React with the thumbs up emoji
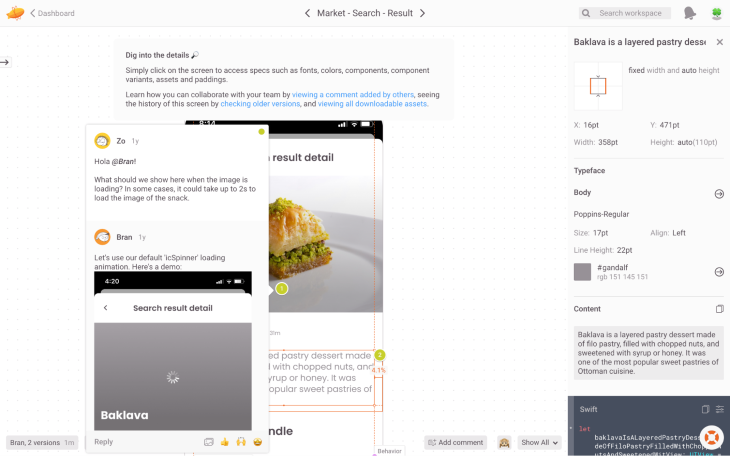 (225, 442)
